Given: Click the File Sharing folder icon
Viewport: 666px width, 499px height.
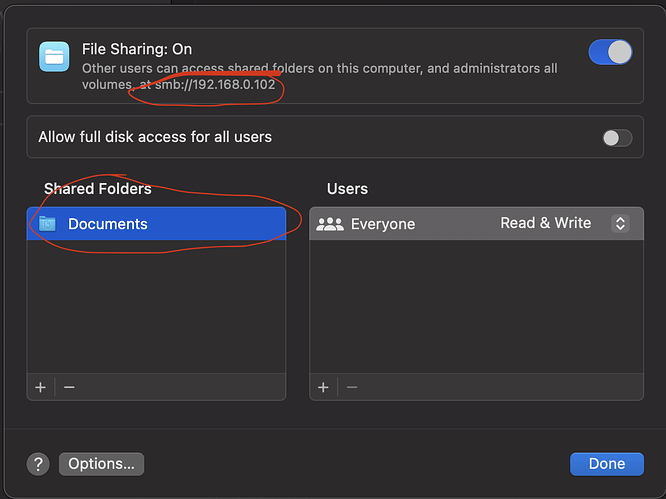Looking at the screenshot, I should pos(54,56).
